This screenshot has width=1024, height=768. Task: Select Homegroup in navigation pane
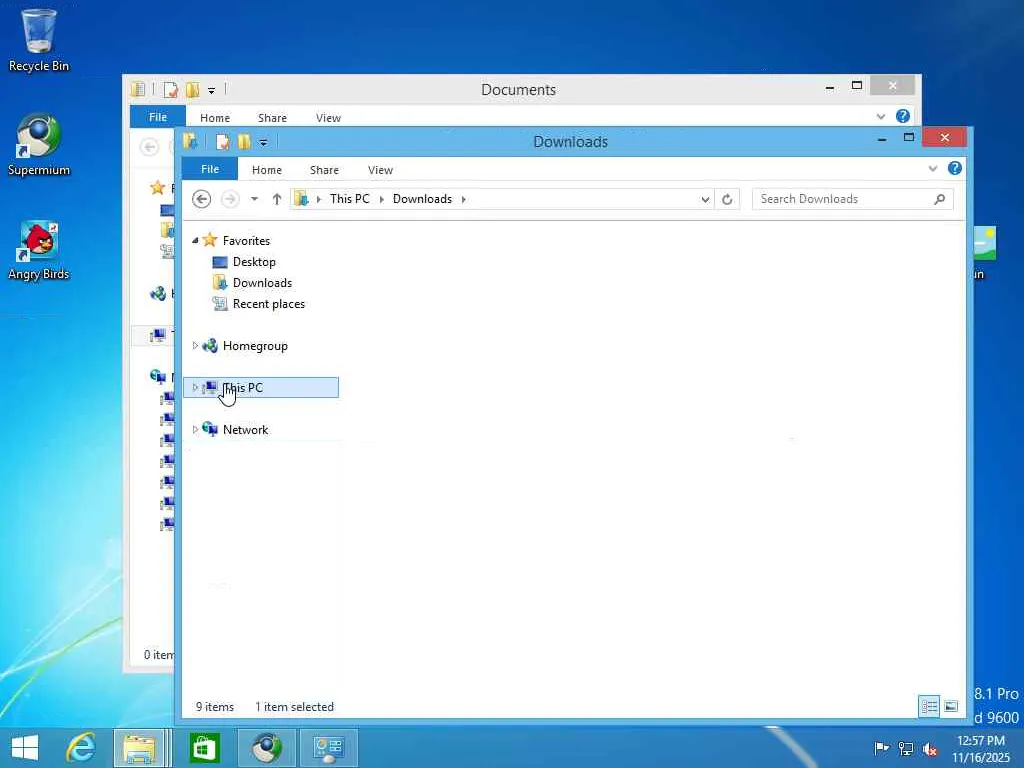(255, 345)
